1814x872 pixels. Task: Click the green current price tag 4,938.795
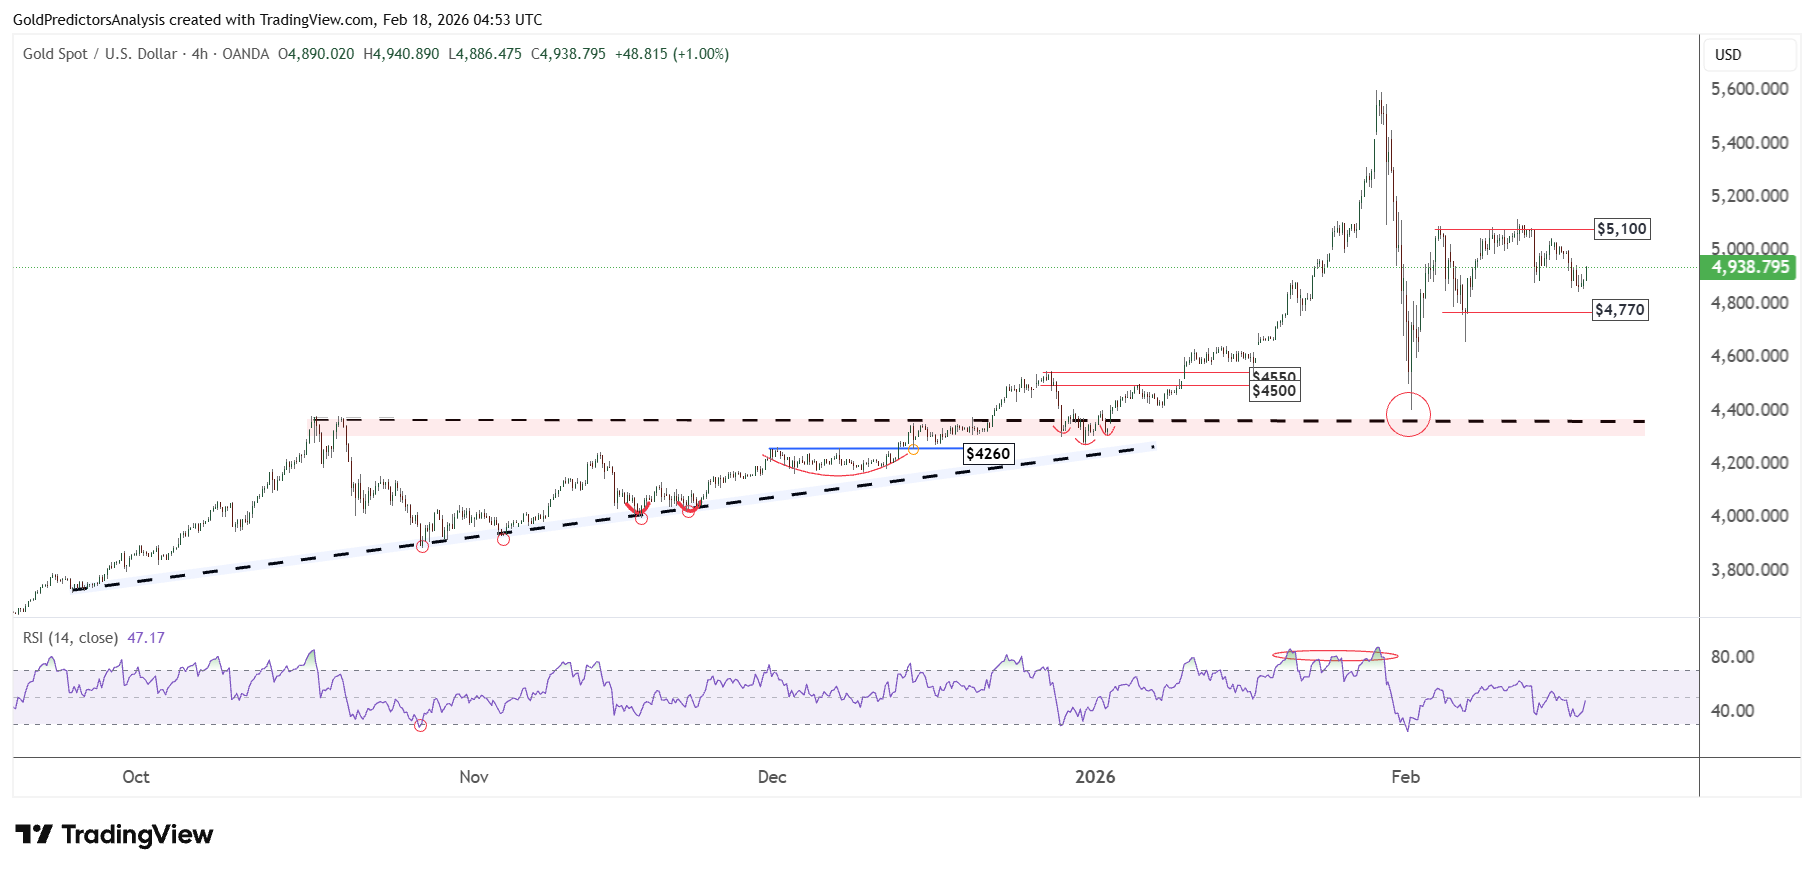click(1750, 267)
